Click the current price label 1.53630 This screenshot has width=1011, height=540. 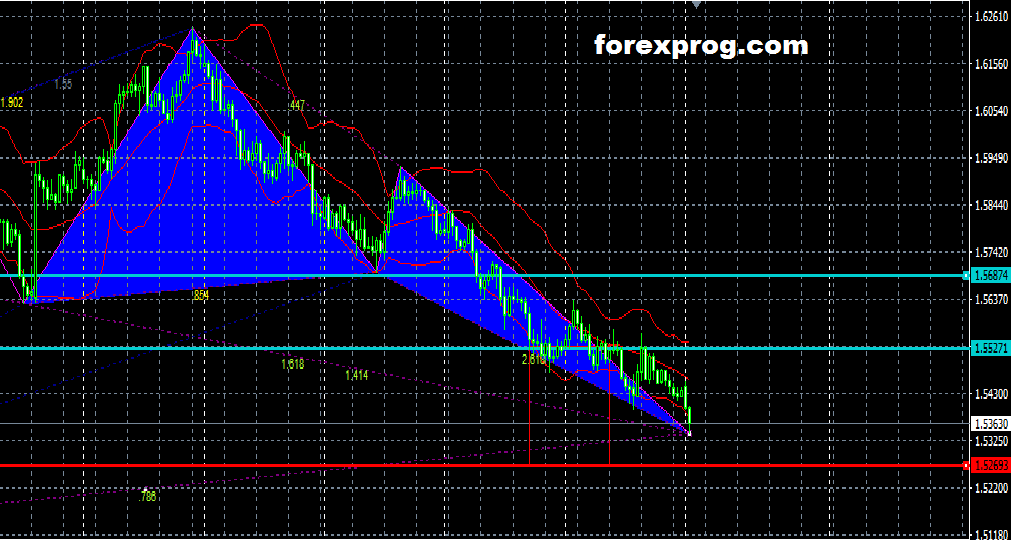tap(989, 424)
